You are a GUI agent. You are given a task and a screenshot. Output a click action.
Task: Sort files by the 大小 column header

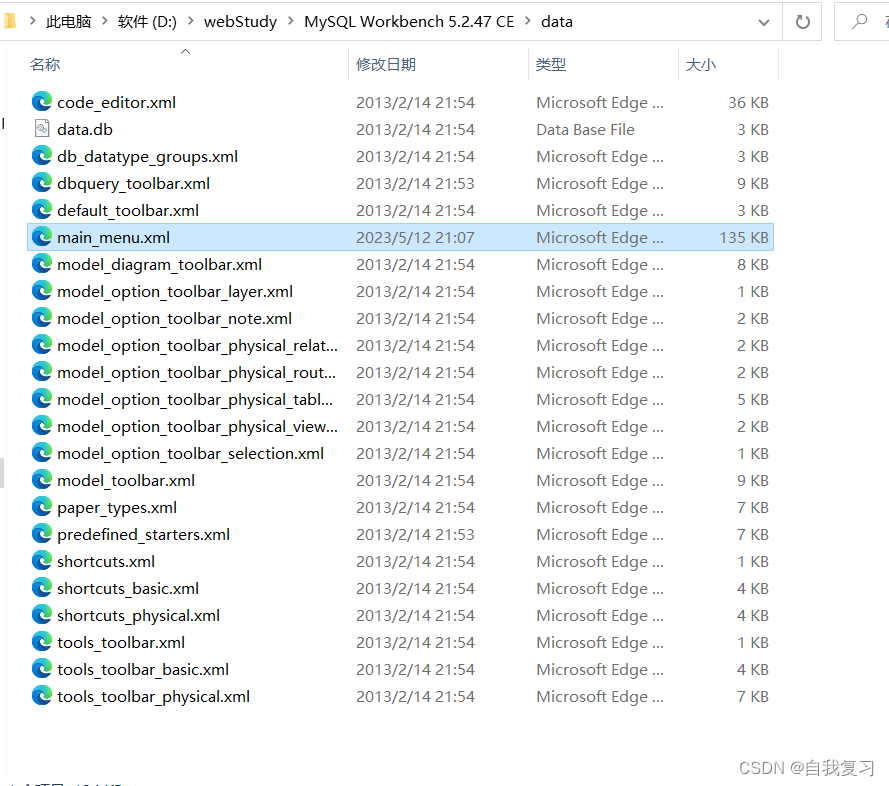point(701,63)
